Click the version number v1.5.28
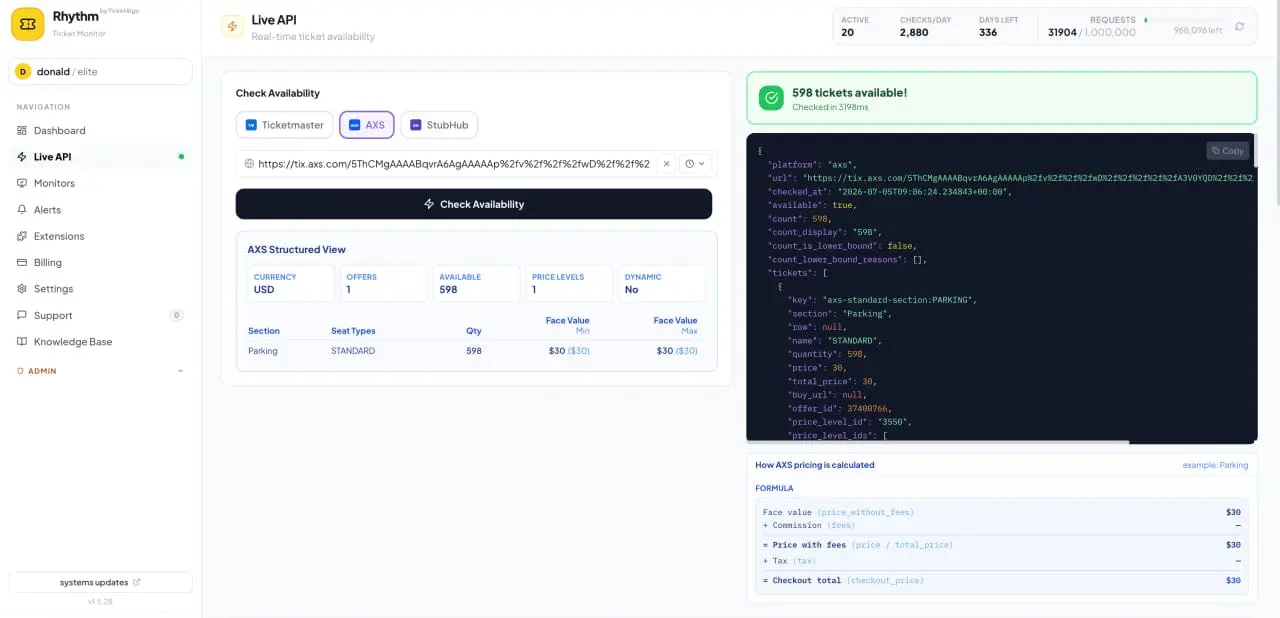This screenshot has width=1280, height=618. click(100, 602)
